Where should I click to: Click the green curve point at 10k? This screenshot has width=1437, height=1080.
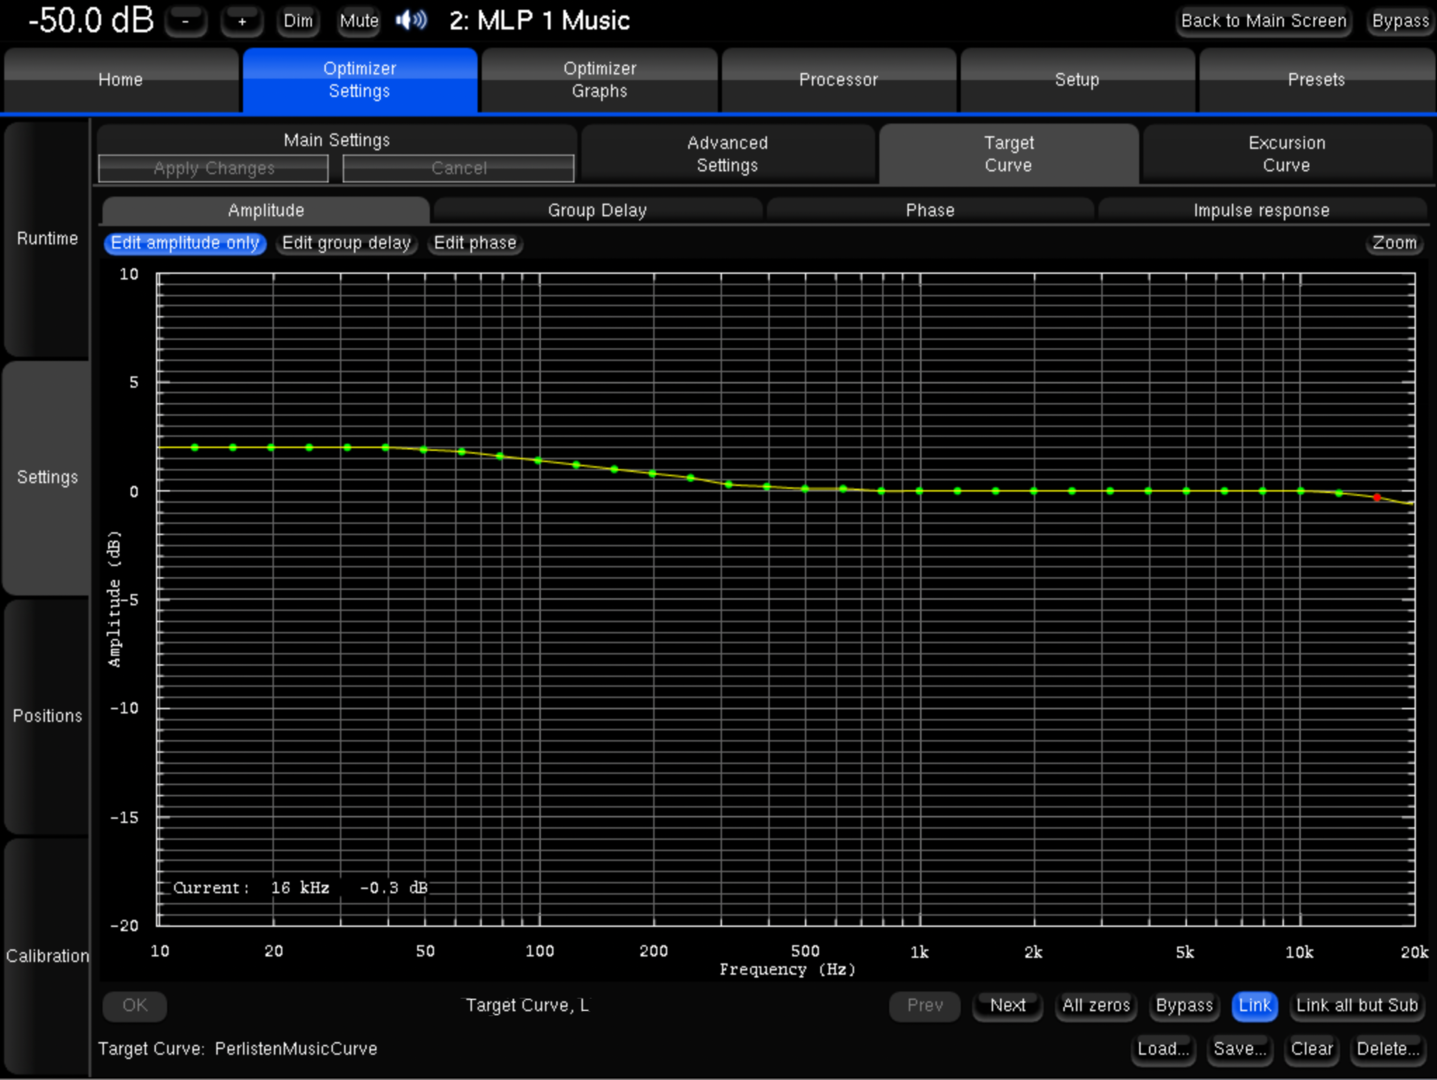coord(1301,491)
